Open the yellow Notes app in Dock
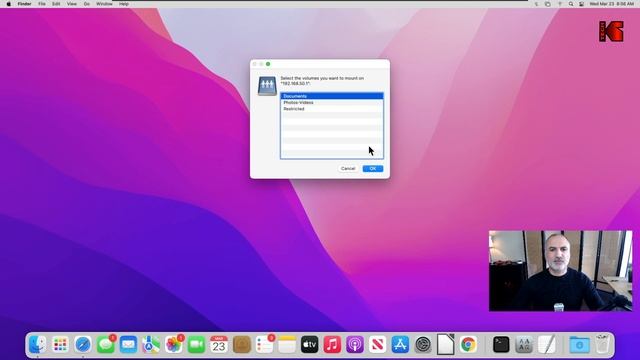Screen dimensions: 640x360 [x=287, y=344]
